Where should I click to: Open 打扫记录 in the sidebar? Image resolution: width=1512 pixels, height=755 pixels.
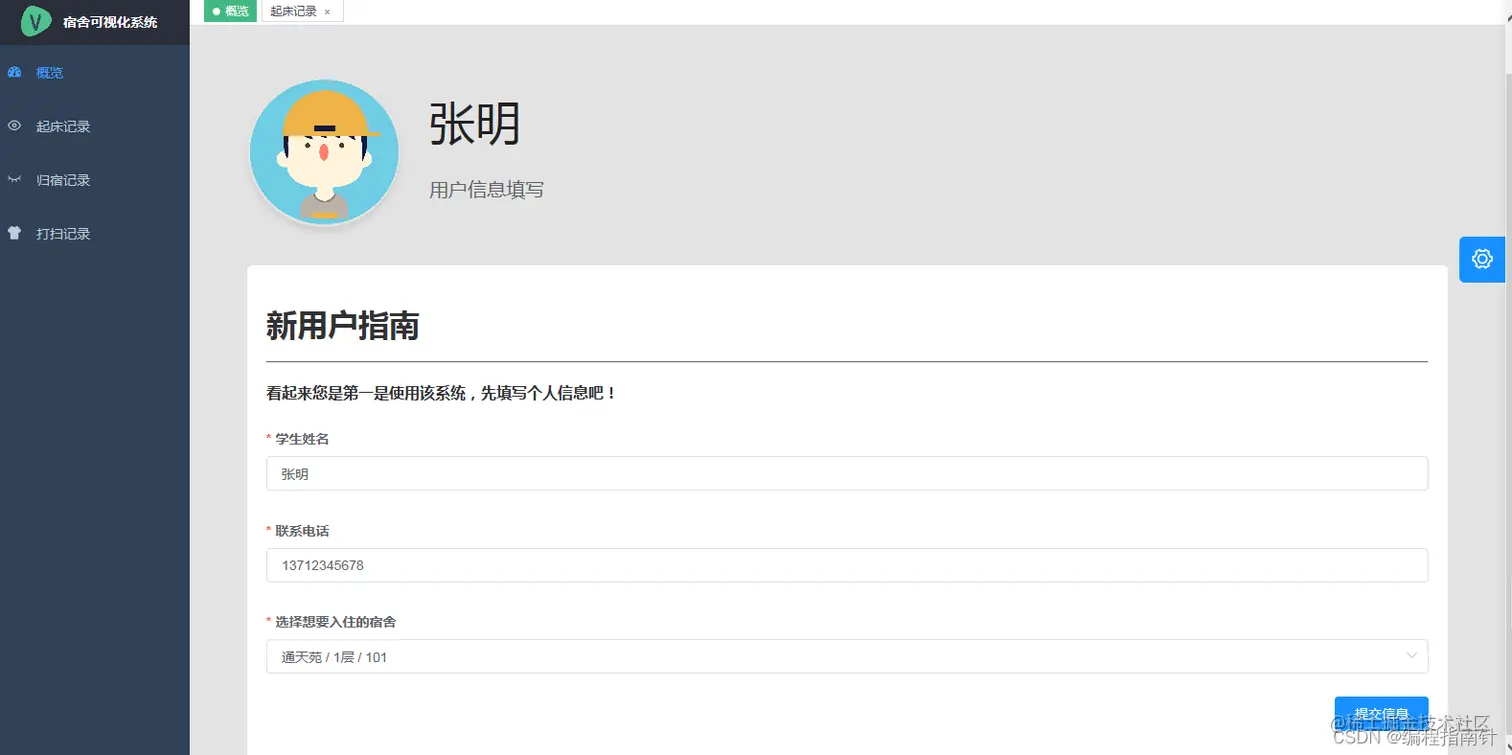pos(95,233)
